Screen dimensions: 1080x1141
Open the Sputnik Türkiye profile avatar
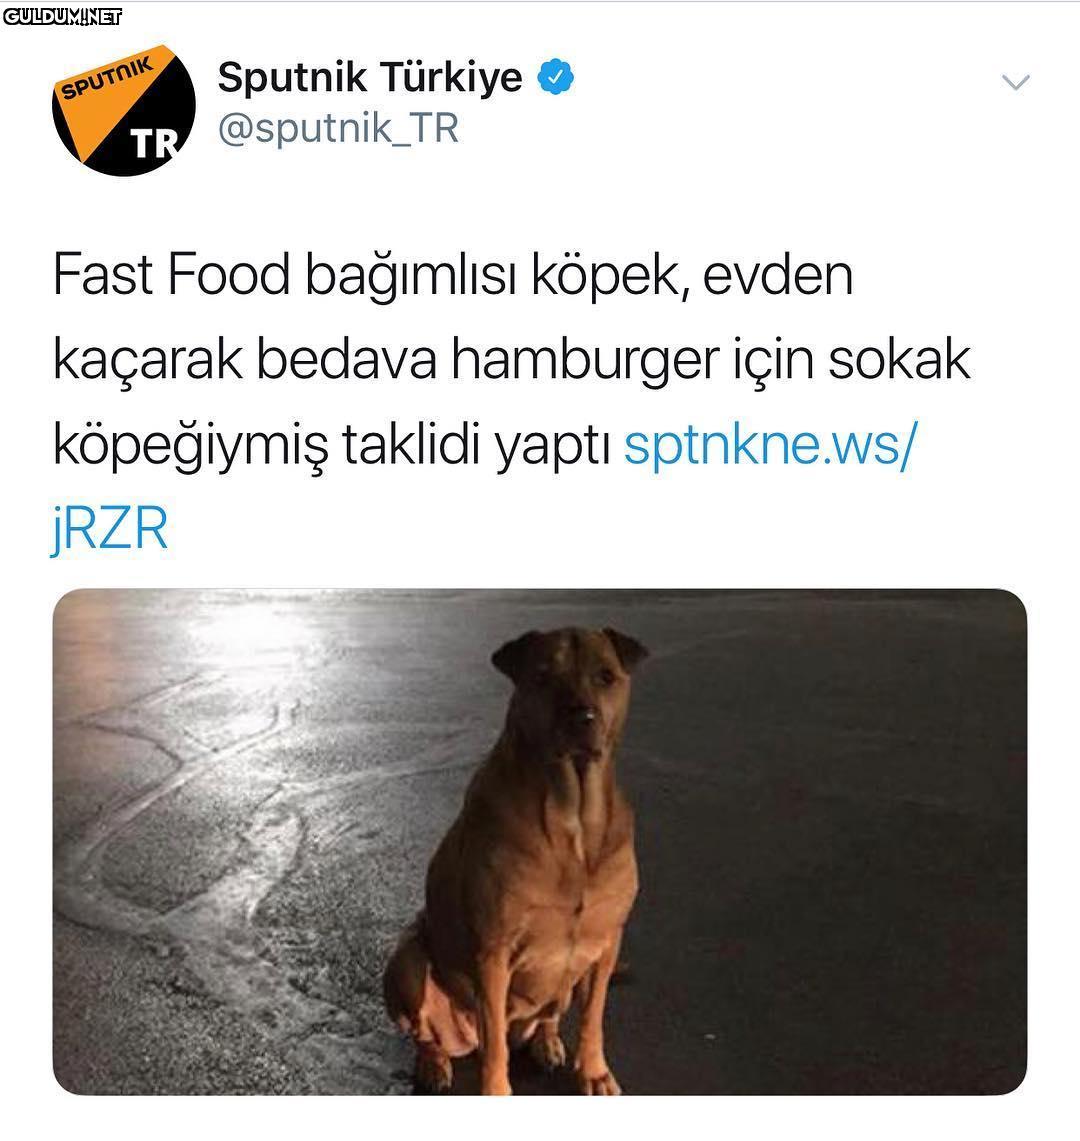[124, 110]
